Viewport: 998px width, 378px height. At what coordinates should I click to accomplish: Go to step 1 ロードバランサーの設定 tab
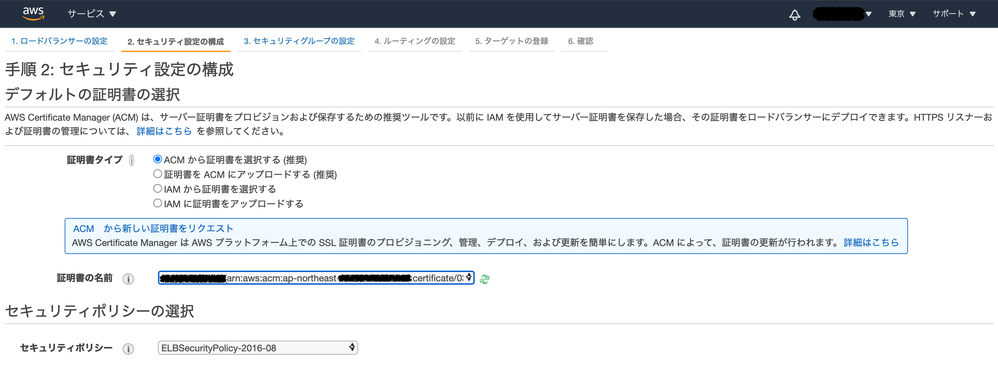59,41
